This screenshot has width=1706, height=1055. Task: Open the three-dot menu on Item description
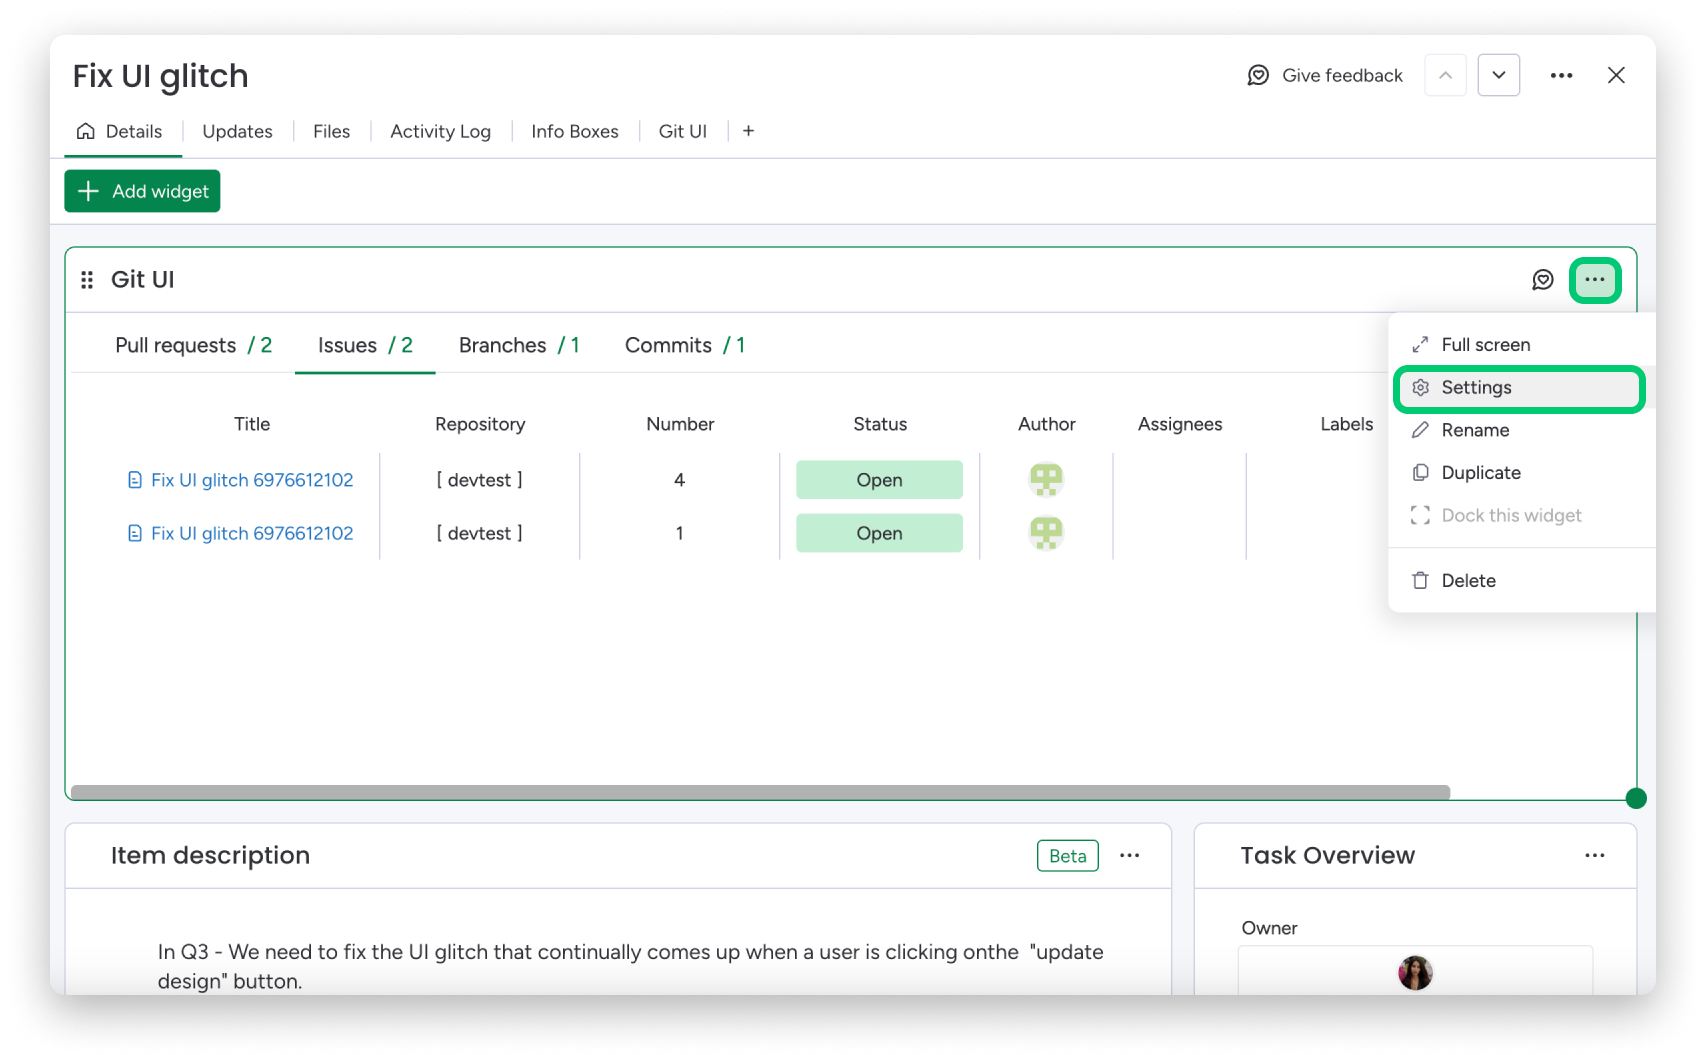click(1130, 855)
